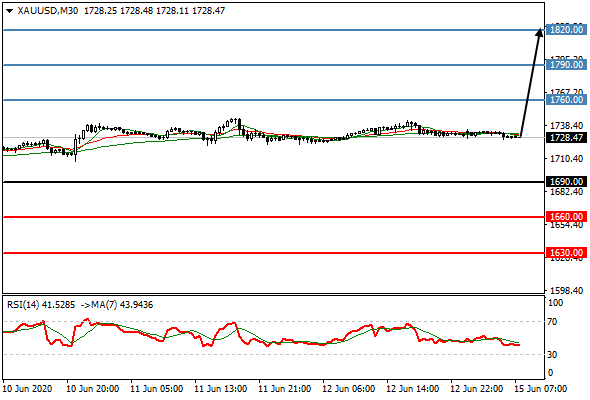
Task: Select the red 1660.00 horizontal line
Action: pyautogui.click(x=274, y=217)
